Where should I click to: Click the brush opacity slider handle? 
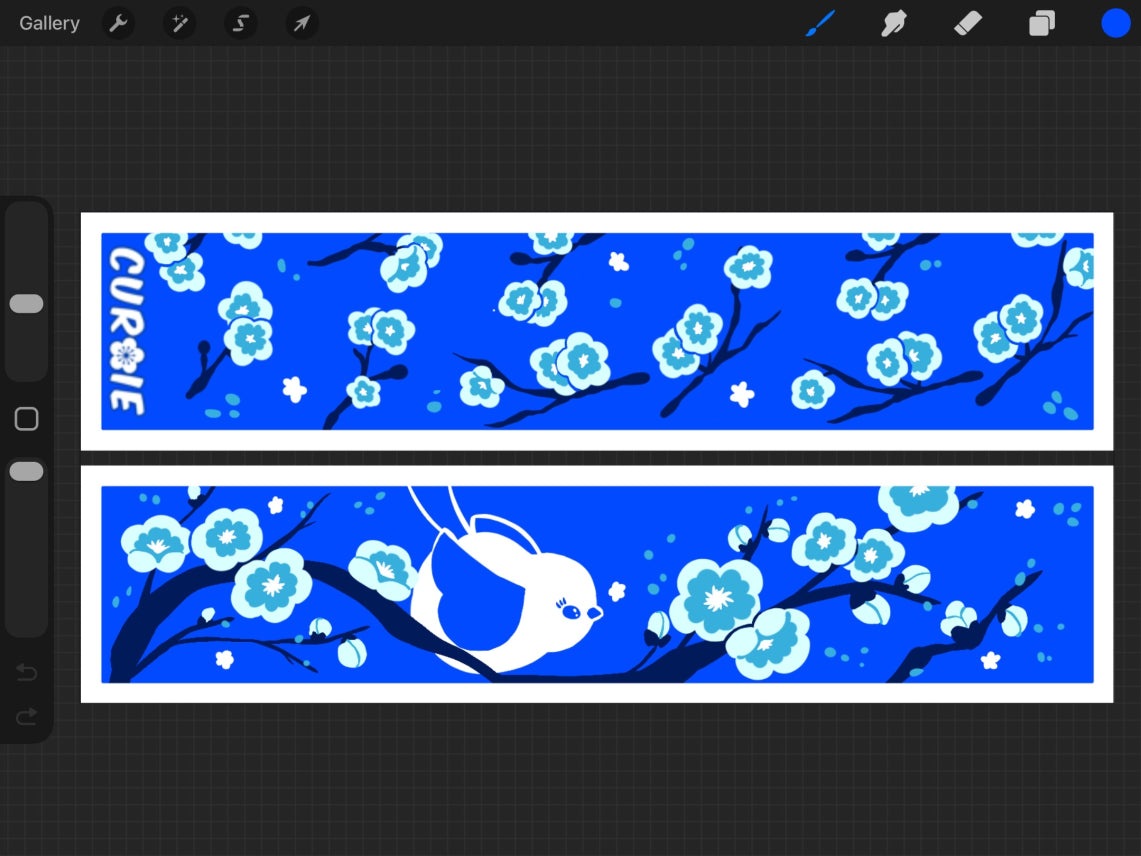click(x=26, y=471)
